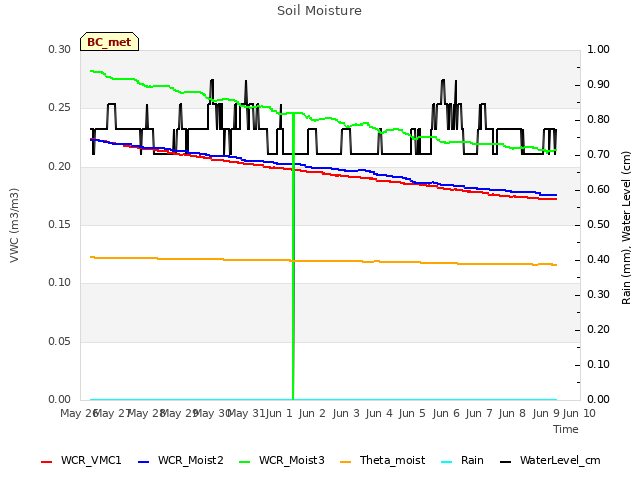Click the orange Theta_moist legend swatch

[x=346, y=462]
